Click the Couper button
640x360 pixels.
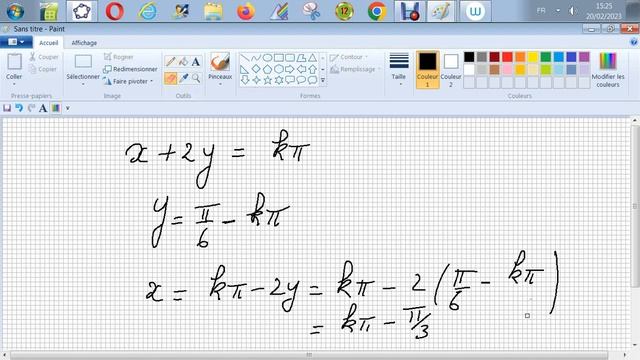pos(44,57)
